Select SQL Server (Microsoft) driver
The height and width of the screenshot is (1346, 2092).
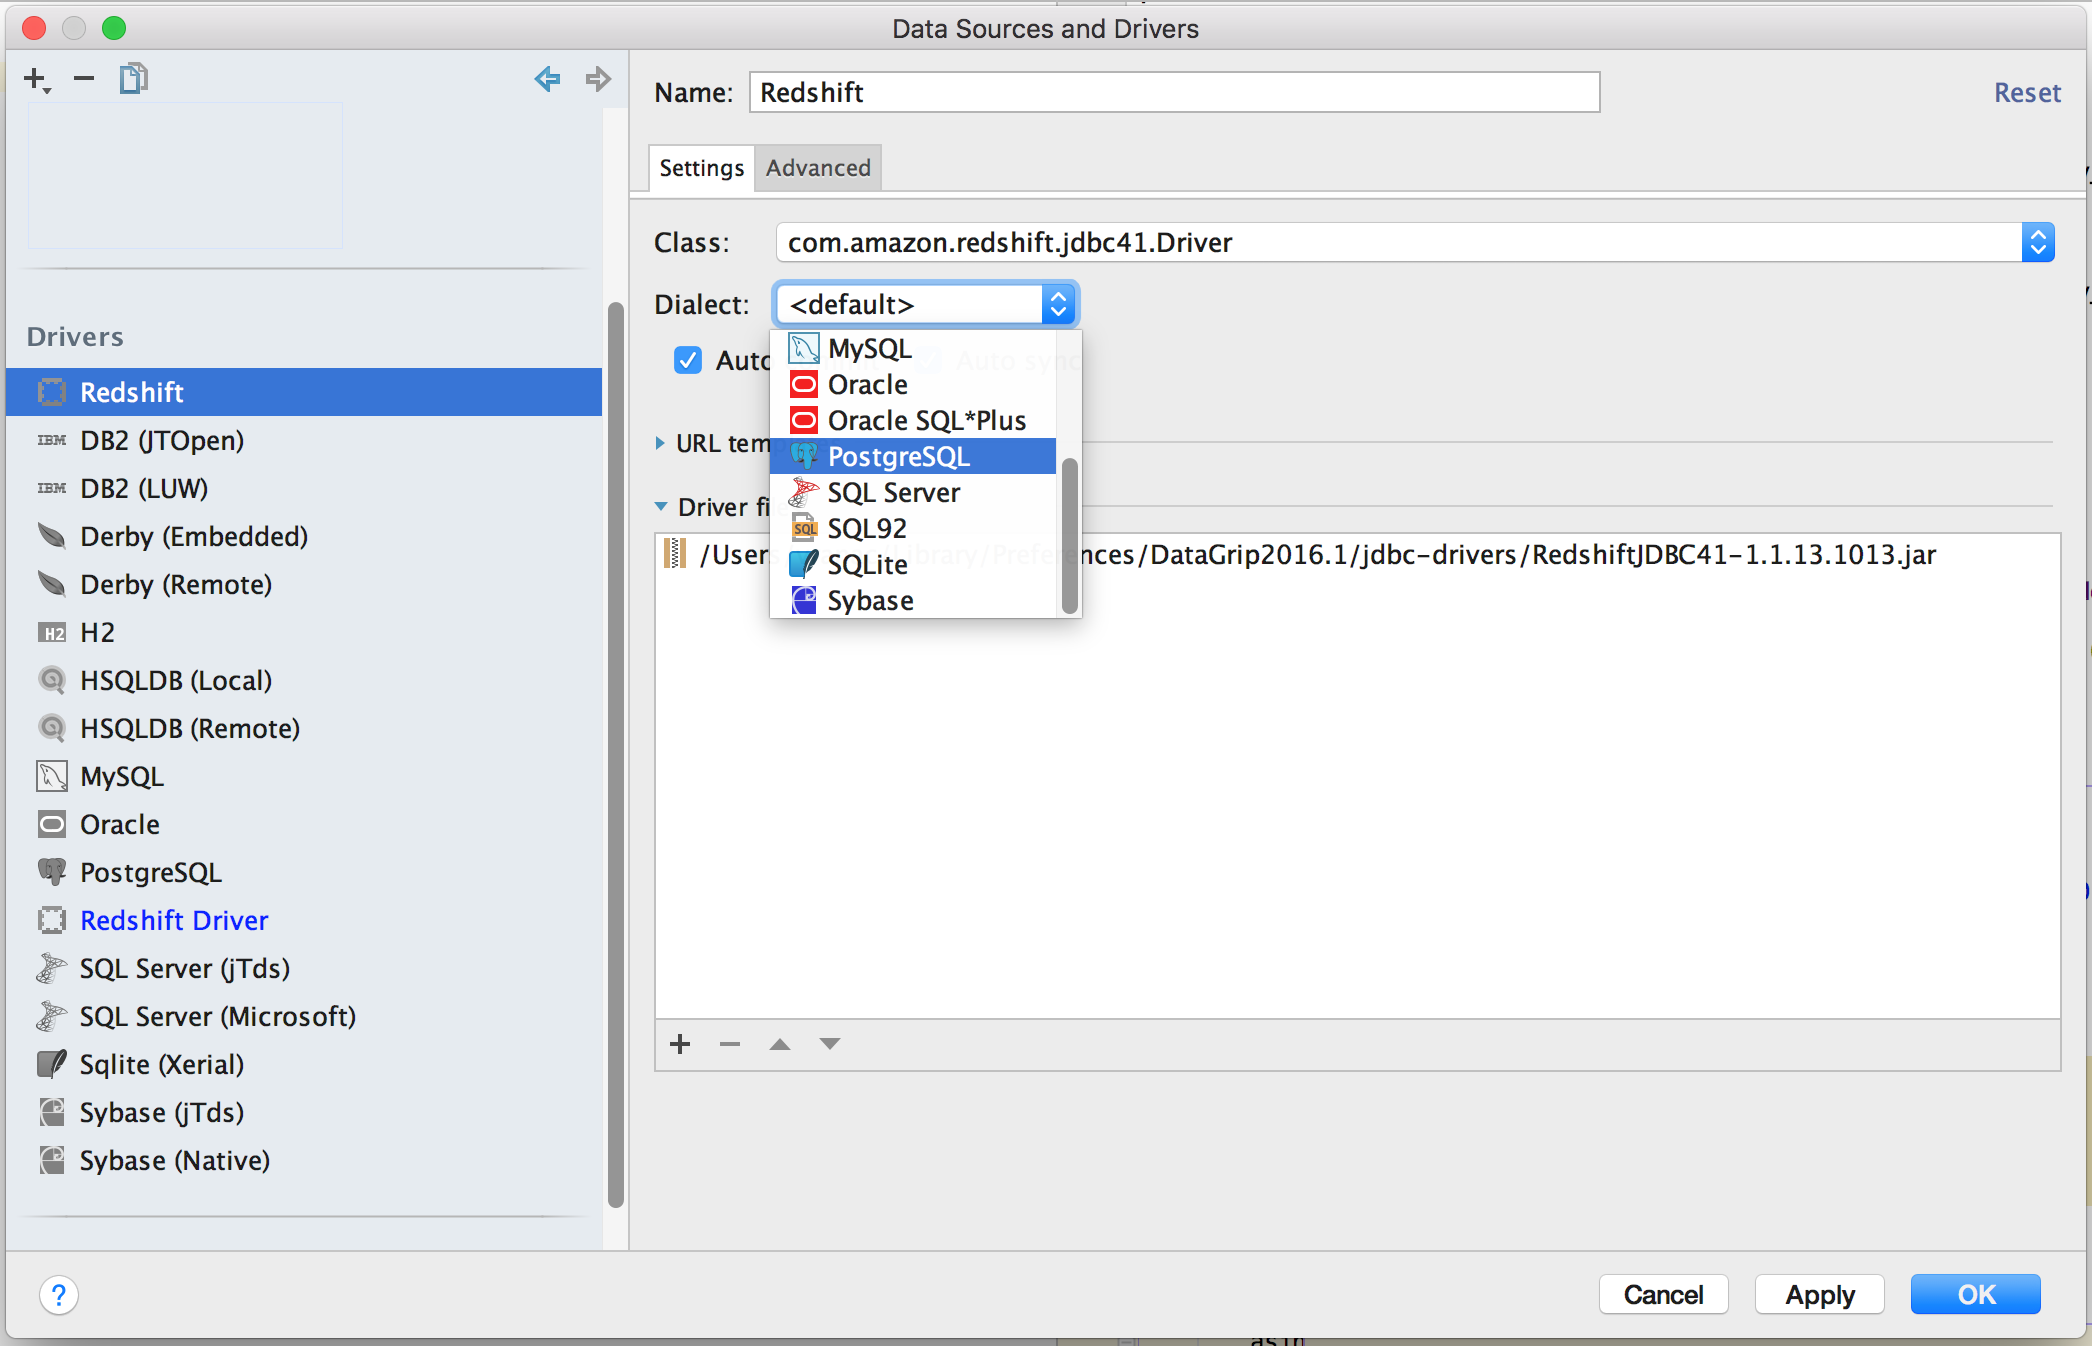click(x=304, y=1016)
